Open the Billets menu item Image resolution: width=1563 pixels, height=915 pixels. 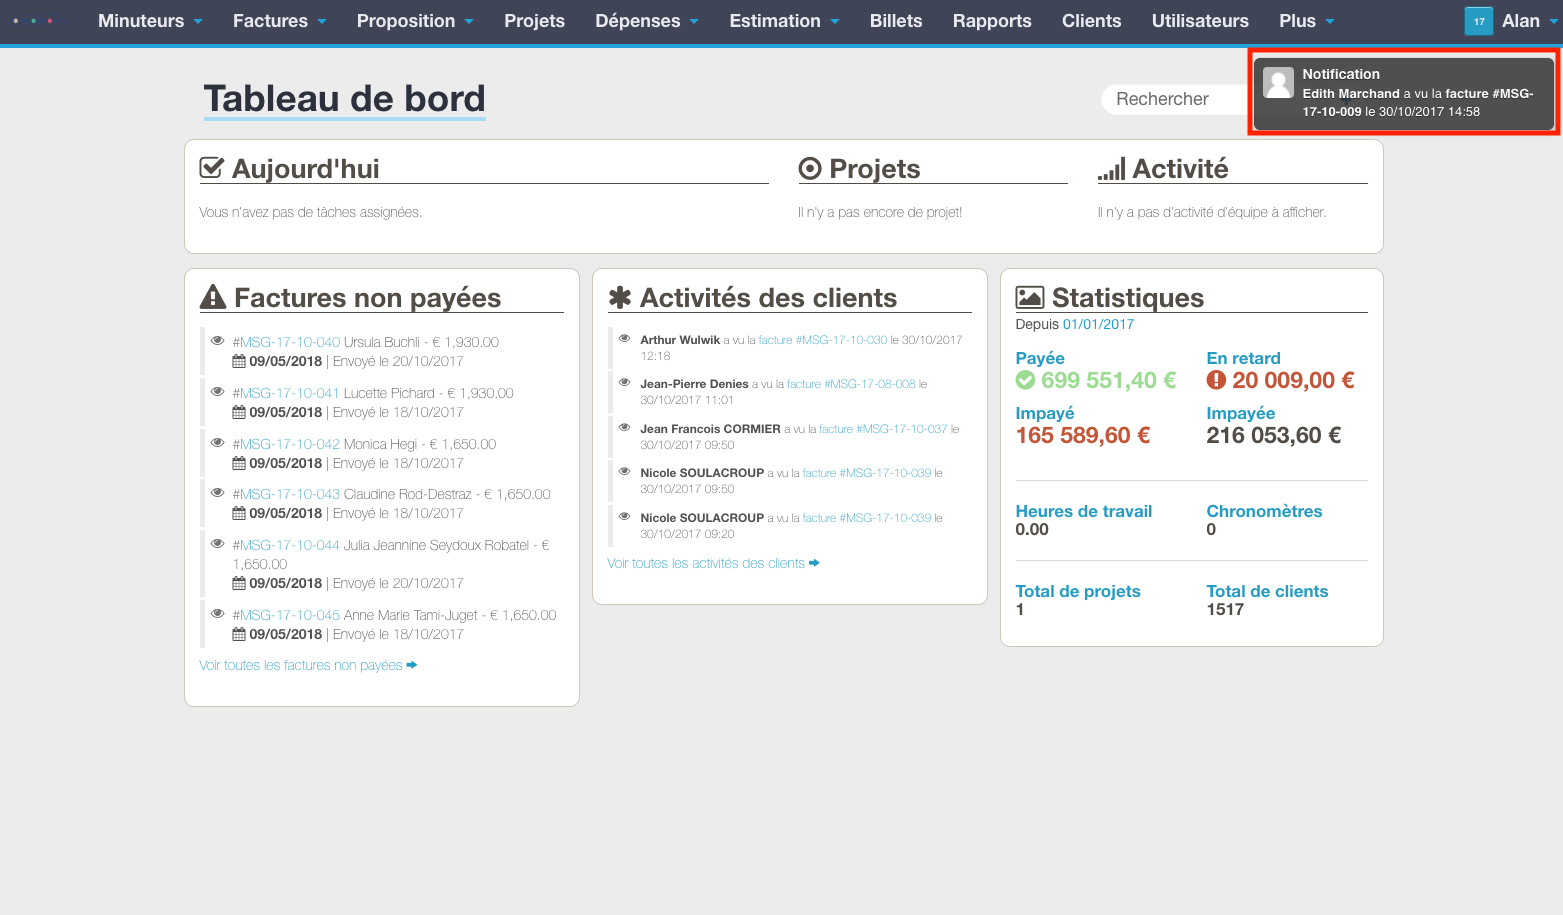point(896,21)
